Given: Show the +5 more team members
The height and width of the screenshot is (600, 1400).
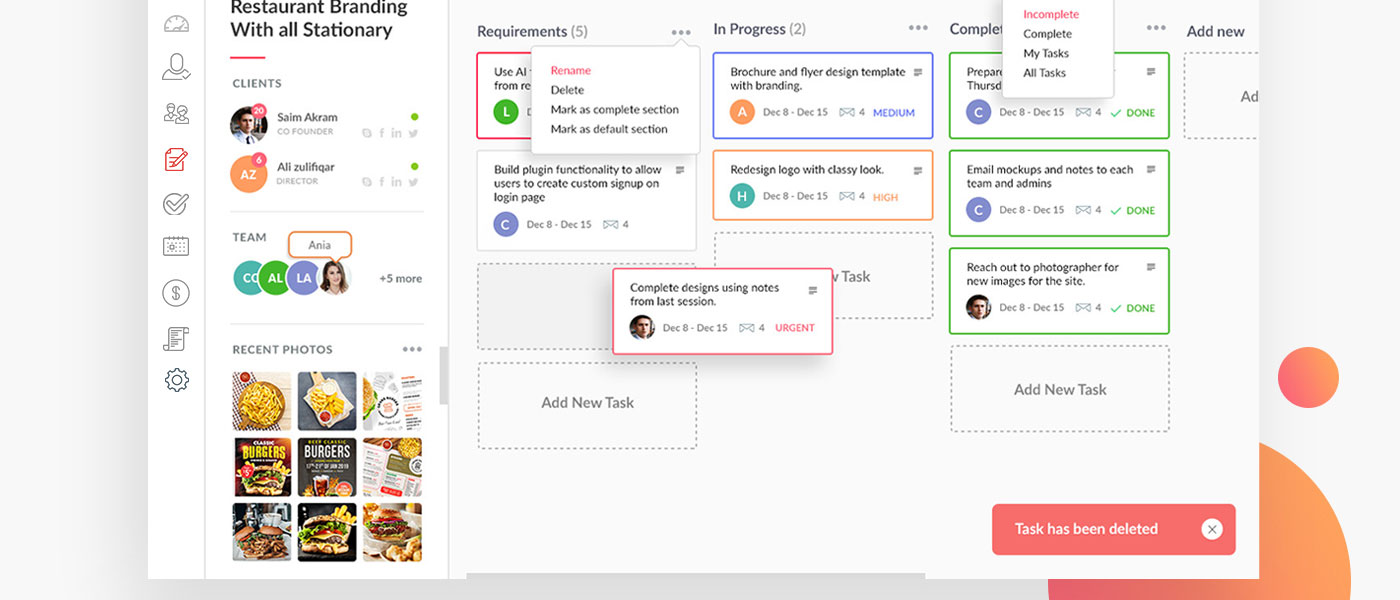Looking at the screenshot, I should (400, 279).
